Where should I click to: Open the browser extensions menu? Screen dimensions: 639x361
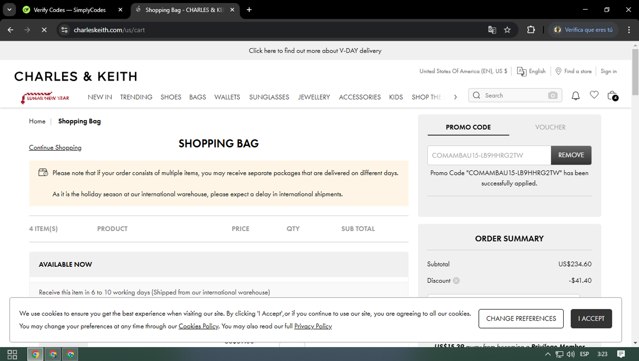pyautogui.click(x=531, y=30)
